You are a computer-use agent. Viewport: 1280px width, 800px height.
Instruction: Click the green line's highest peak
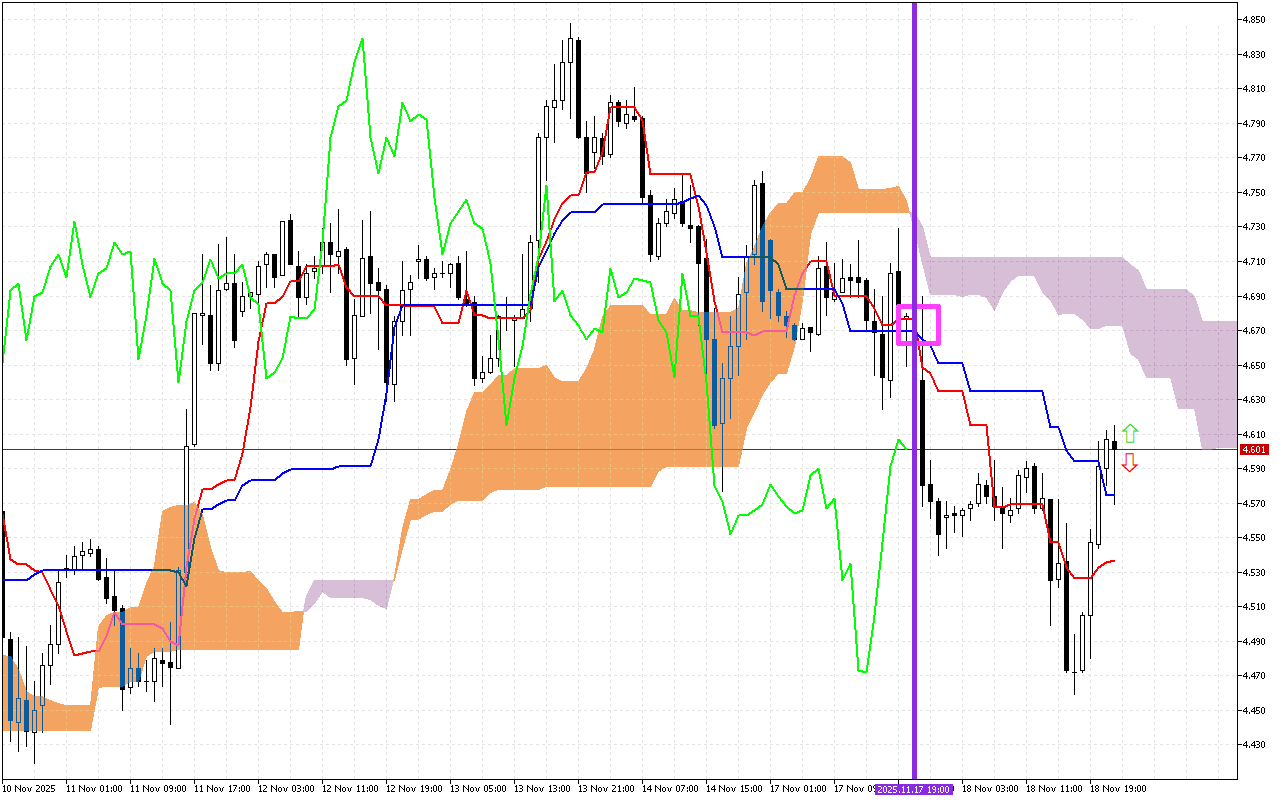point(361,39)
